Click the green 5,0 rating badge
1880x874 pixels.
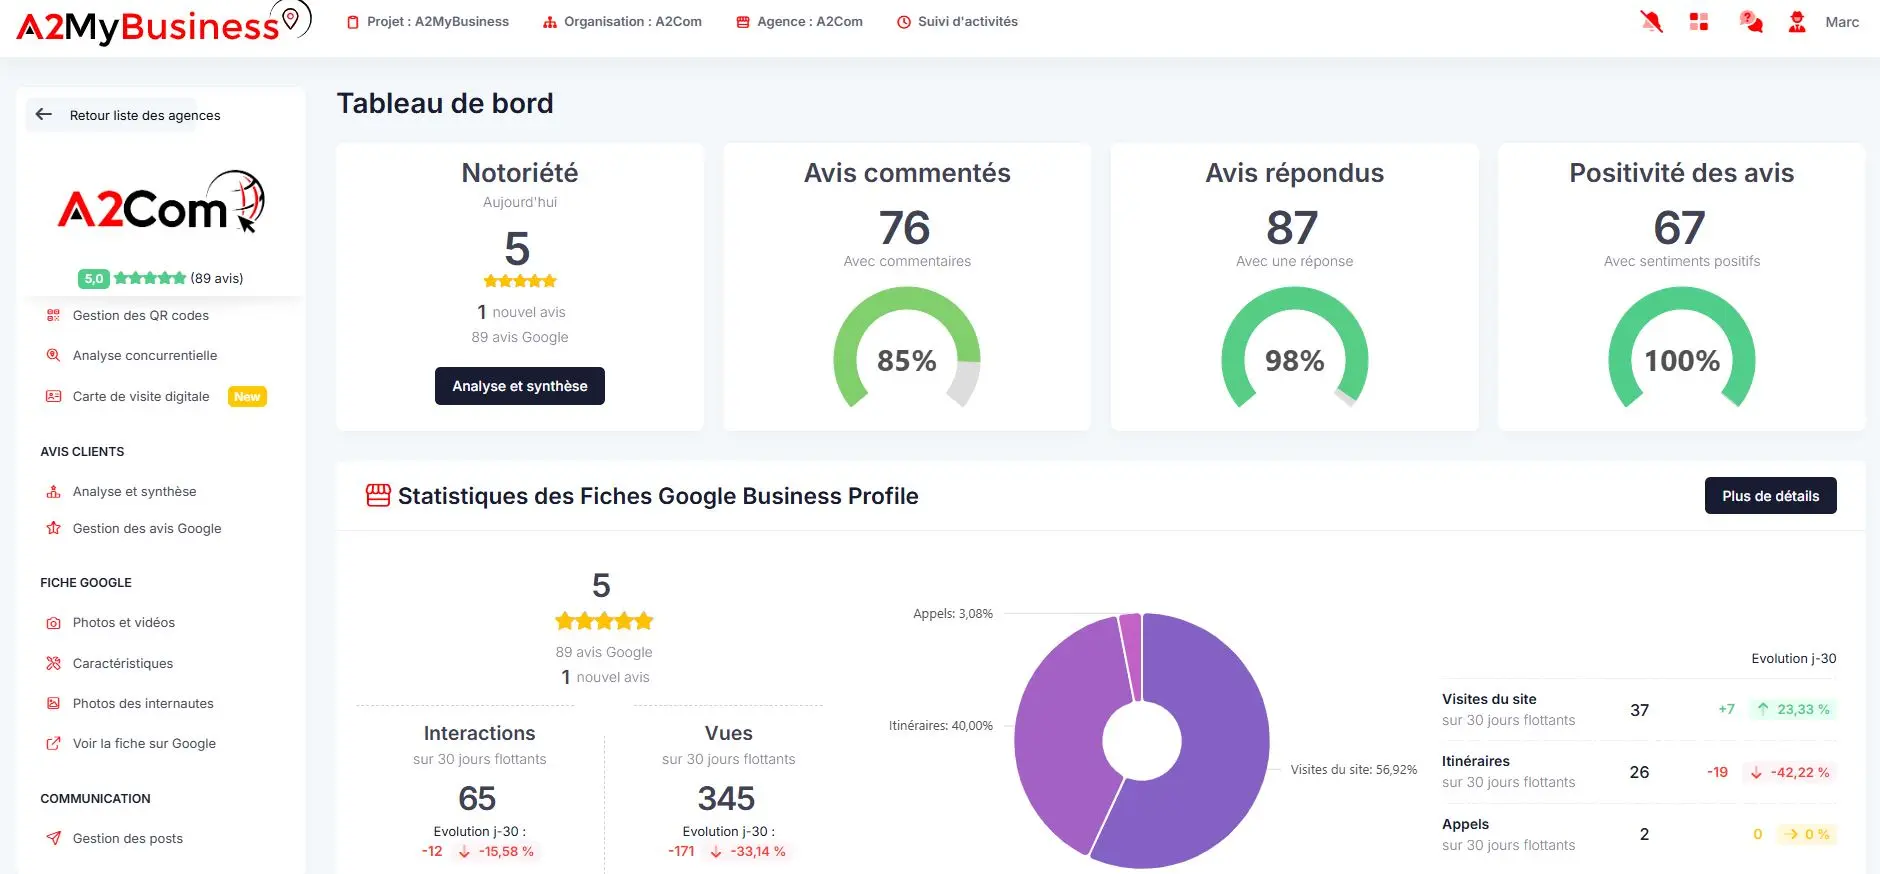93,278
